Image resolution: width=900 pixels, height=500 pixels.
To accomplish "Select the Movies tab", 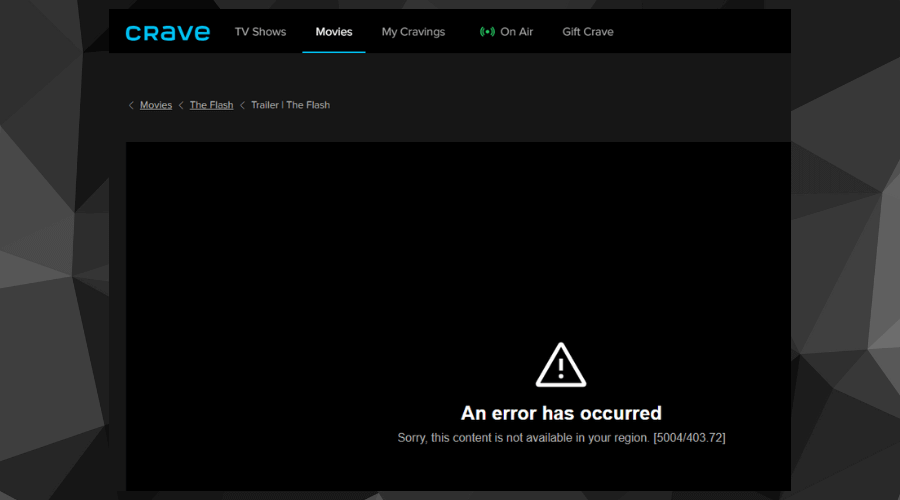I will point(333,32).
